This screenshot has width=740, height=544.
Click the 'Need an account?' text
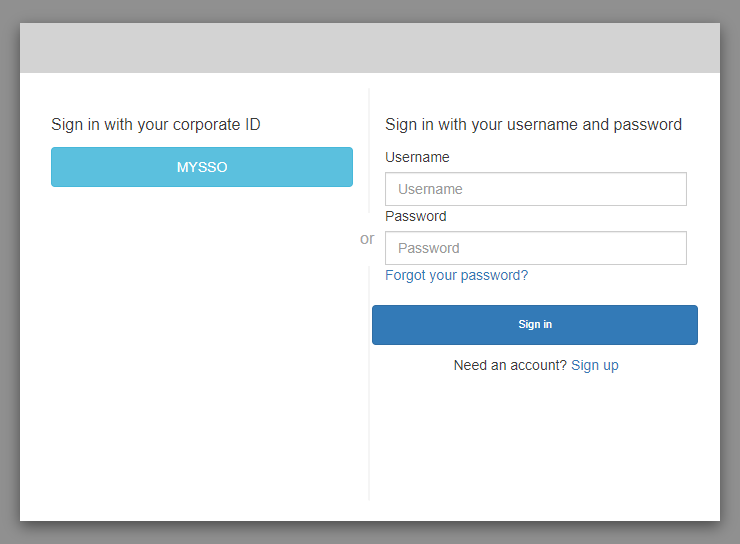point(510,365)
